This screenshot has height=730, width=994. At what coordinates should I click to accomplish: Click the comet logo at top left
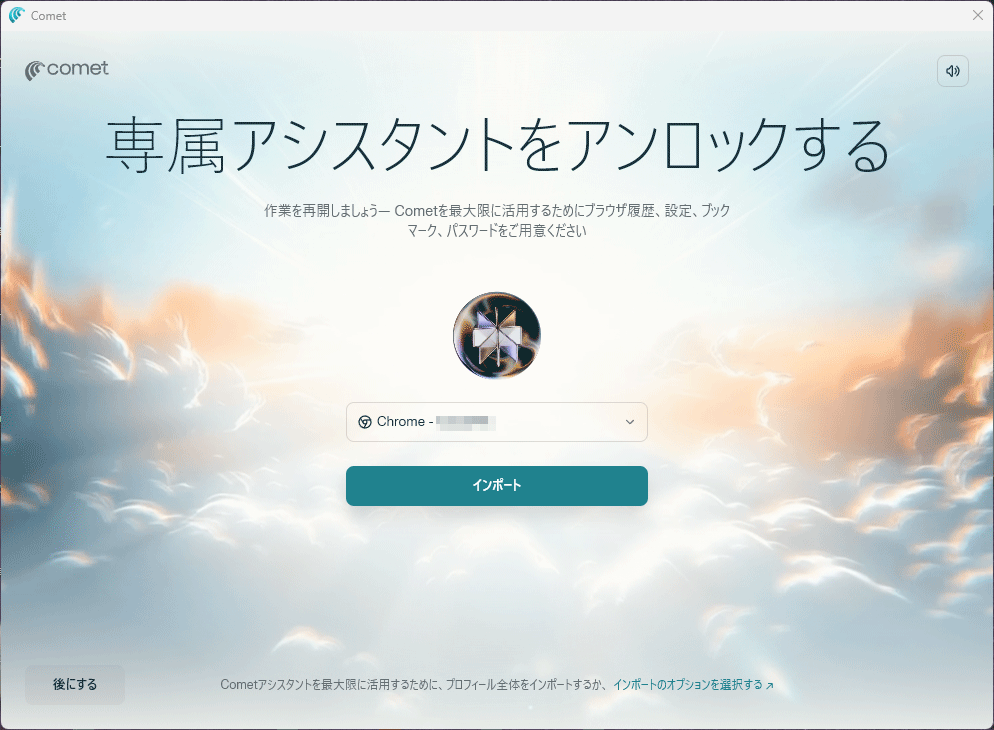[67, 70]
